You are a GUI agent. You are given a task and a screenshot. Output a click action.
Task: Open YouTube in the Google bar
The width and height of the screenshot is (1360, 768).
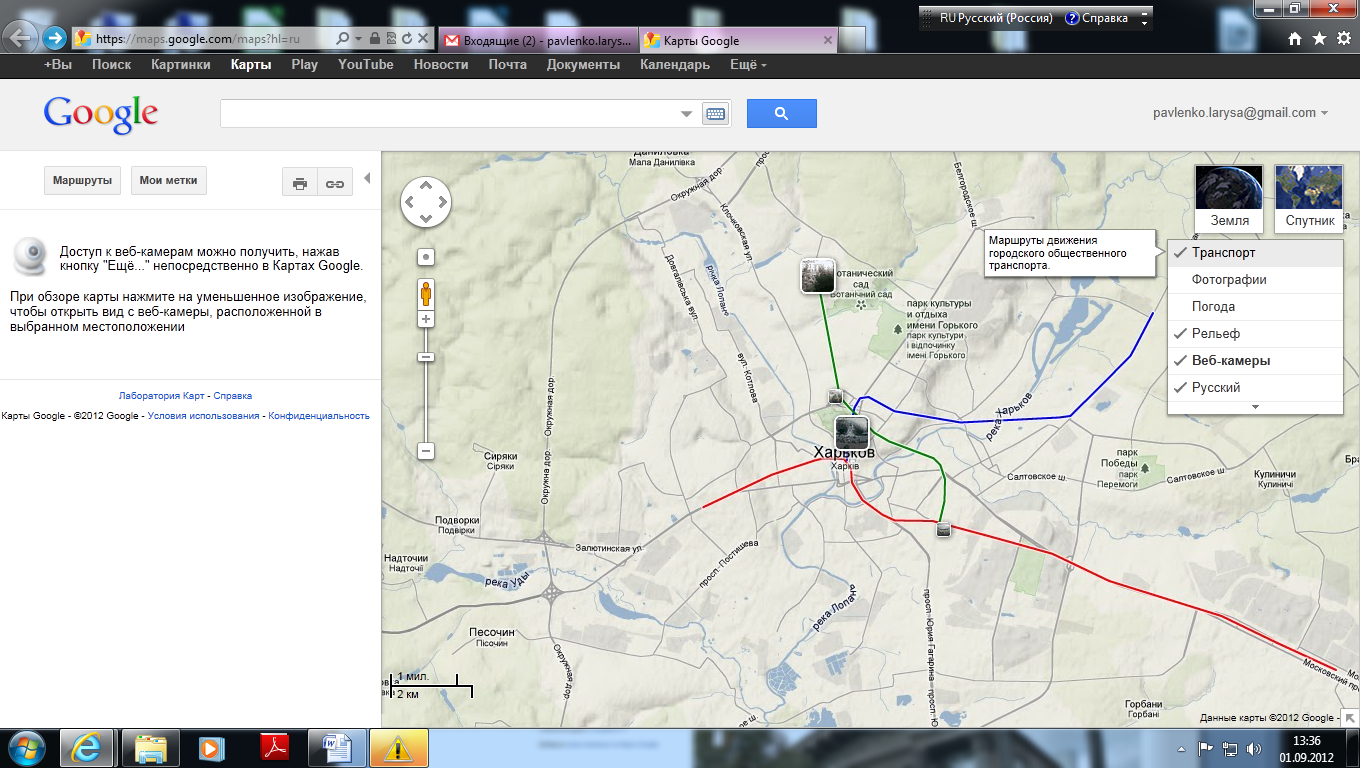(366, 64)
